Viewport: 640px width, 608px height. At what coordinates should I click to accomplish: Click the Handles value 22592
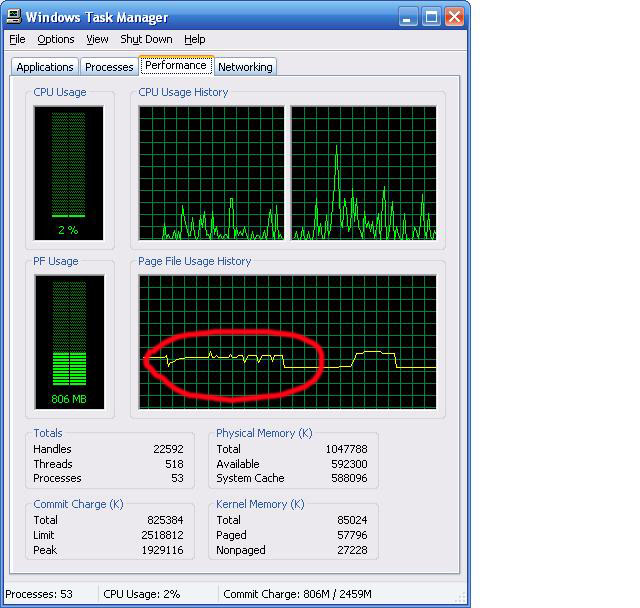[168, 449]
